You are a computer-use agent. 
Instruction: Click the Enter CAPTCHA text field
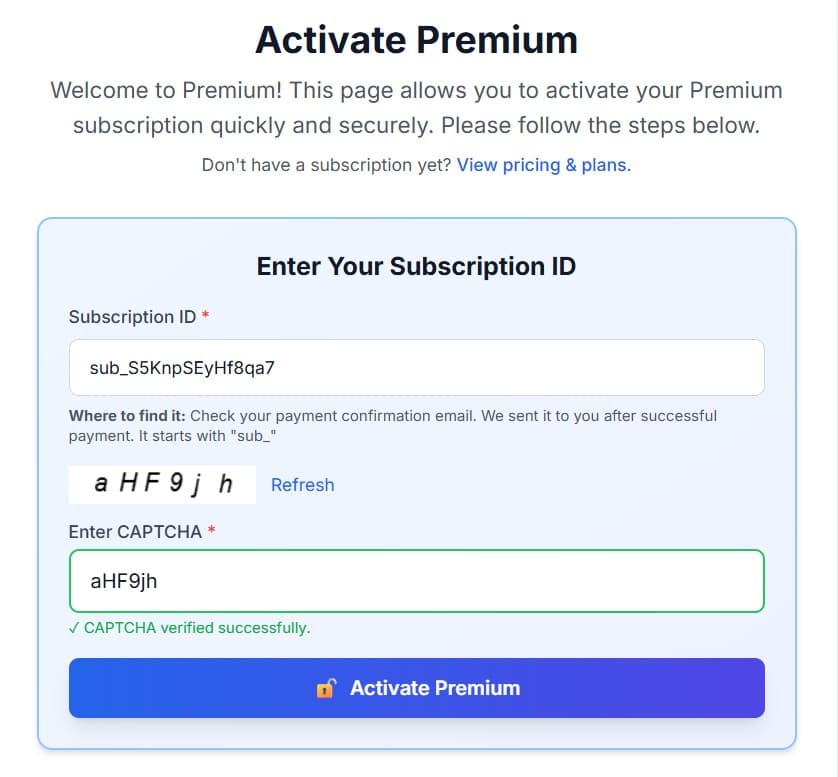tap(415, 581)
